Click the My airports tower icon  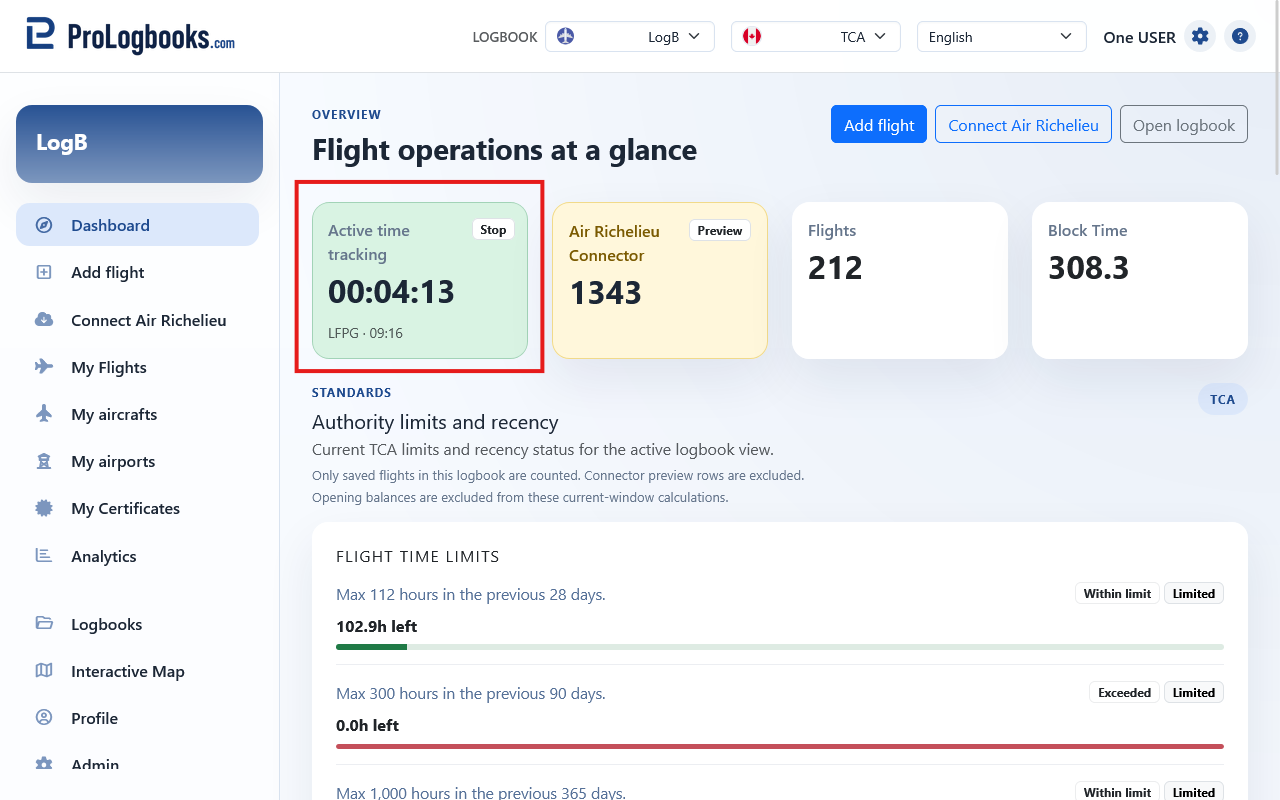click(x=44, y=461)
